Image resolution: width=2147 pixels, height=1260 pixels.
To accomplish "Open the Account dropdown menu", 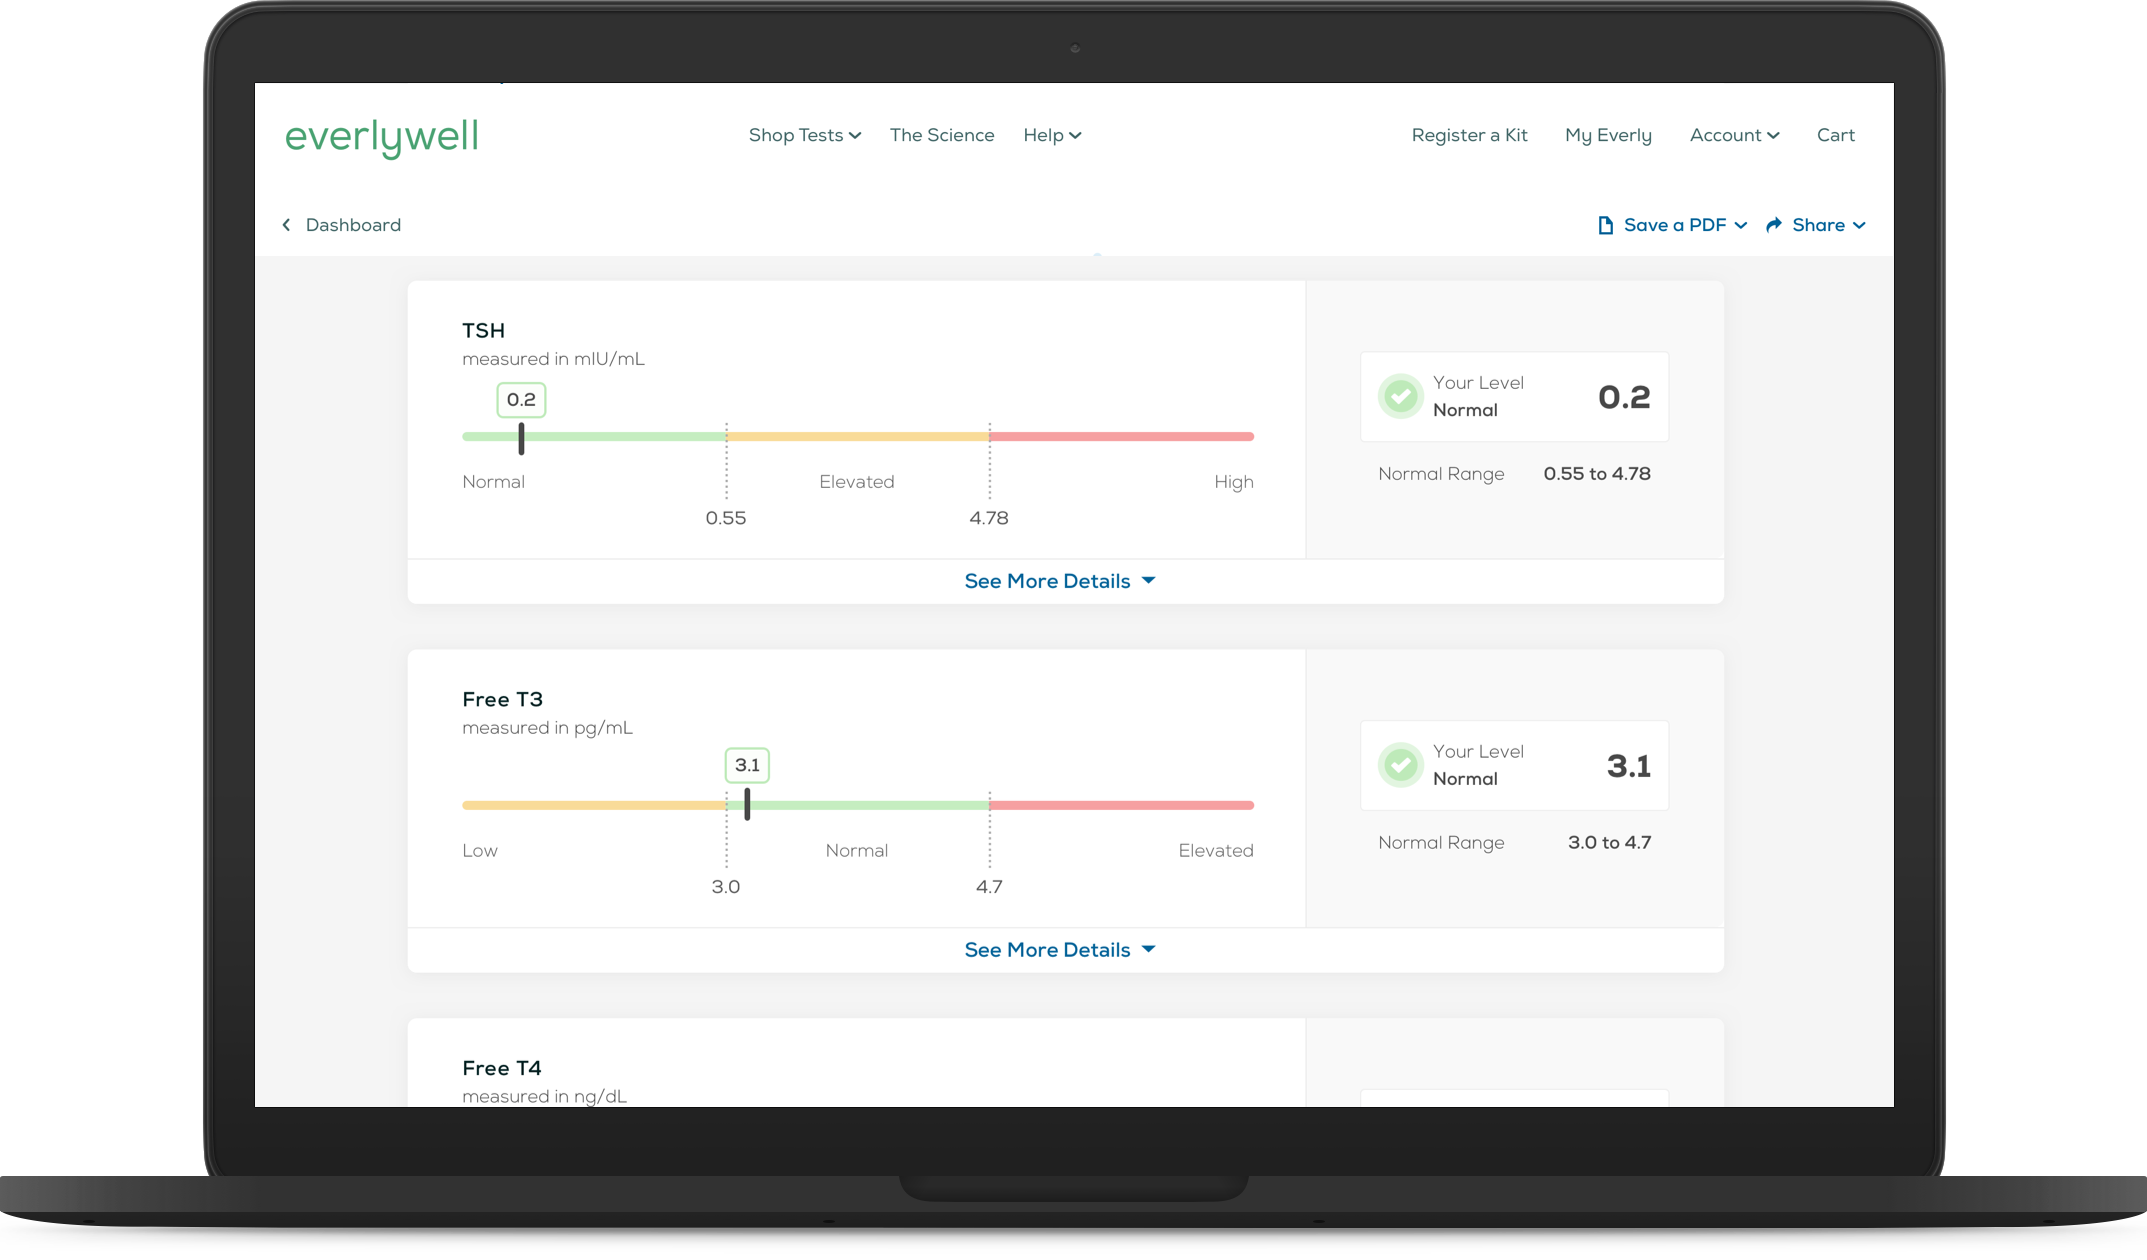I will 1734,135.
